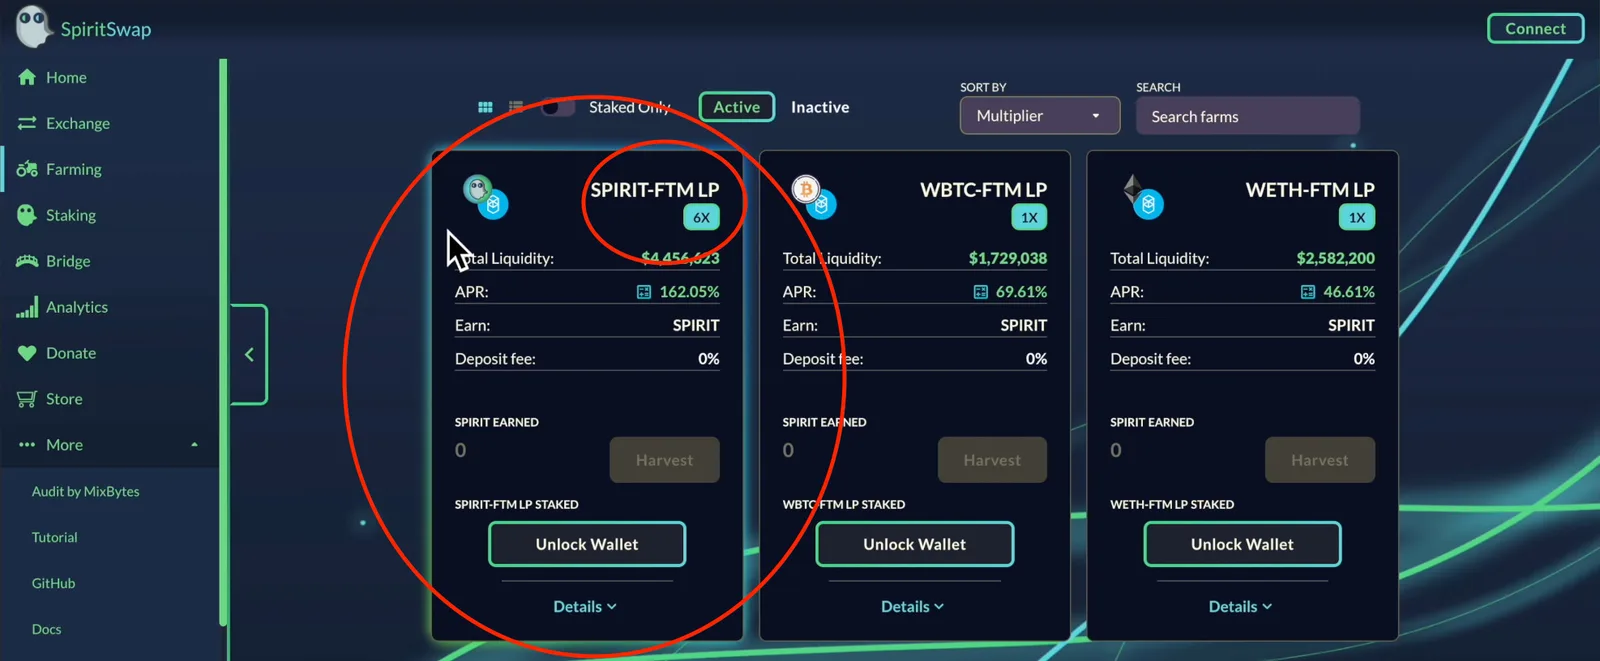The height and width of the screenshot is (661, 1600).
Task: Open the Bridge icon in sidebar
Action: point(27,261)
